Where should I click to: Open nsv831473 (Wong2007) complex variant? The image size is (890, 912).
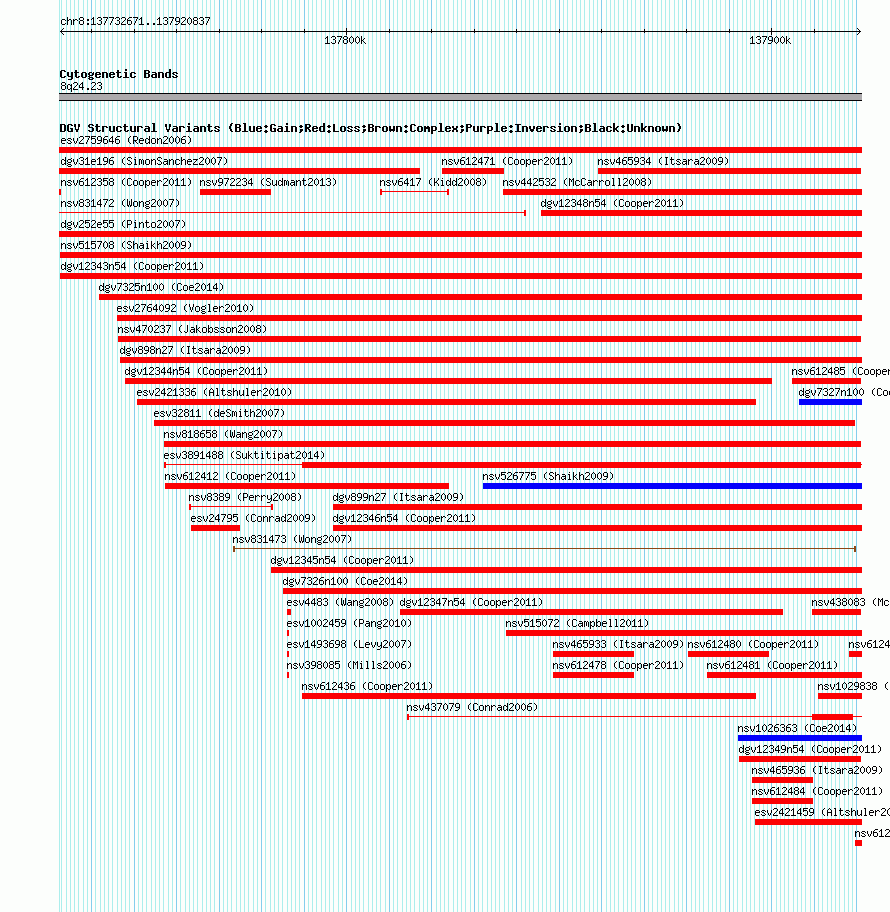[x=292, y=538]
